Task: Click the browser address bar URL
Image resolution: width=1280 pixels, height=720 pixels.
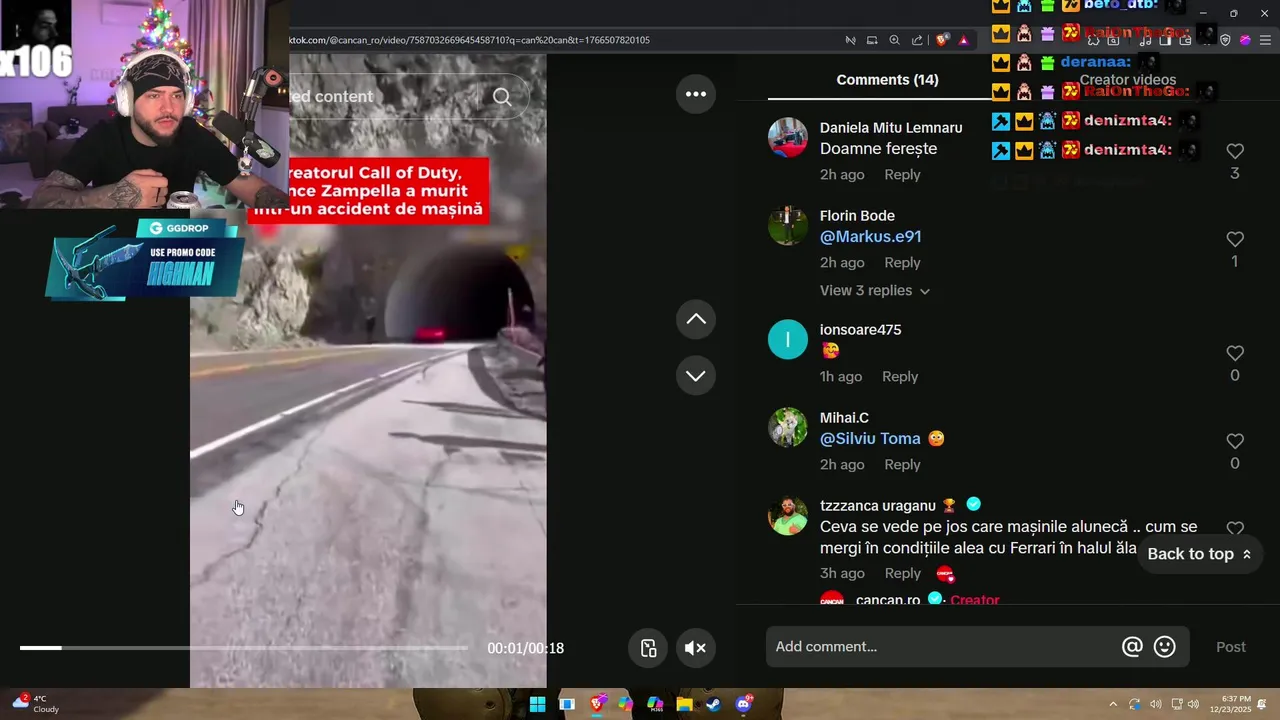Action: click(x=470, y=40)
